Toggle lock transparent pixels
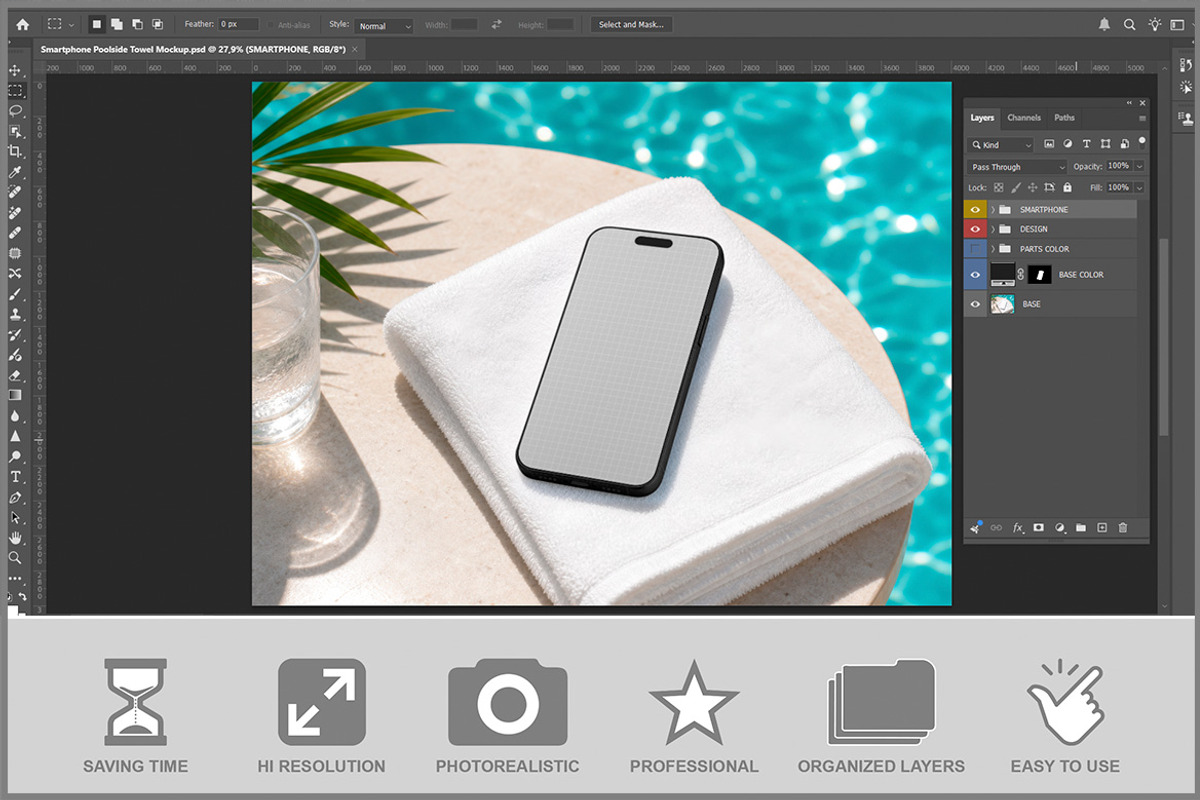The width and height of the screenshot is (1200, 800). coord(998,187)
